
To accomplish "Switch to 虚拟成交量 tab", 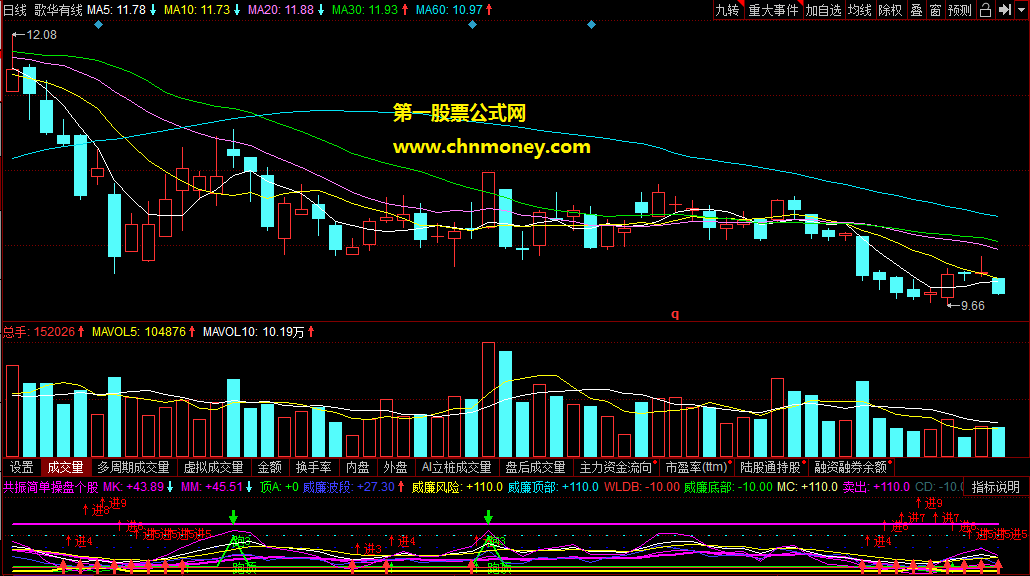I will pyautogui.click(x=213, y=467).
